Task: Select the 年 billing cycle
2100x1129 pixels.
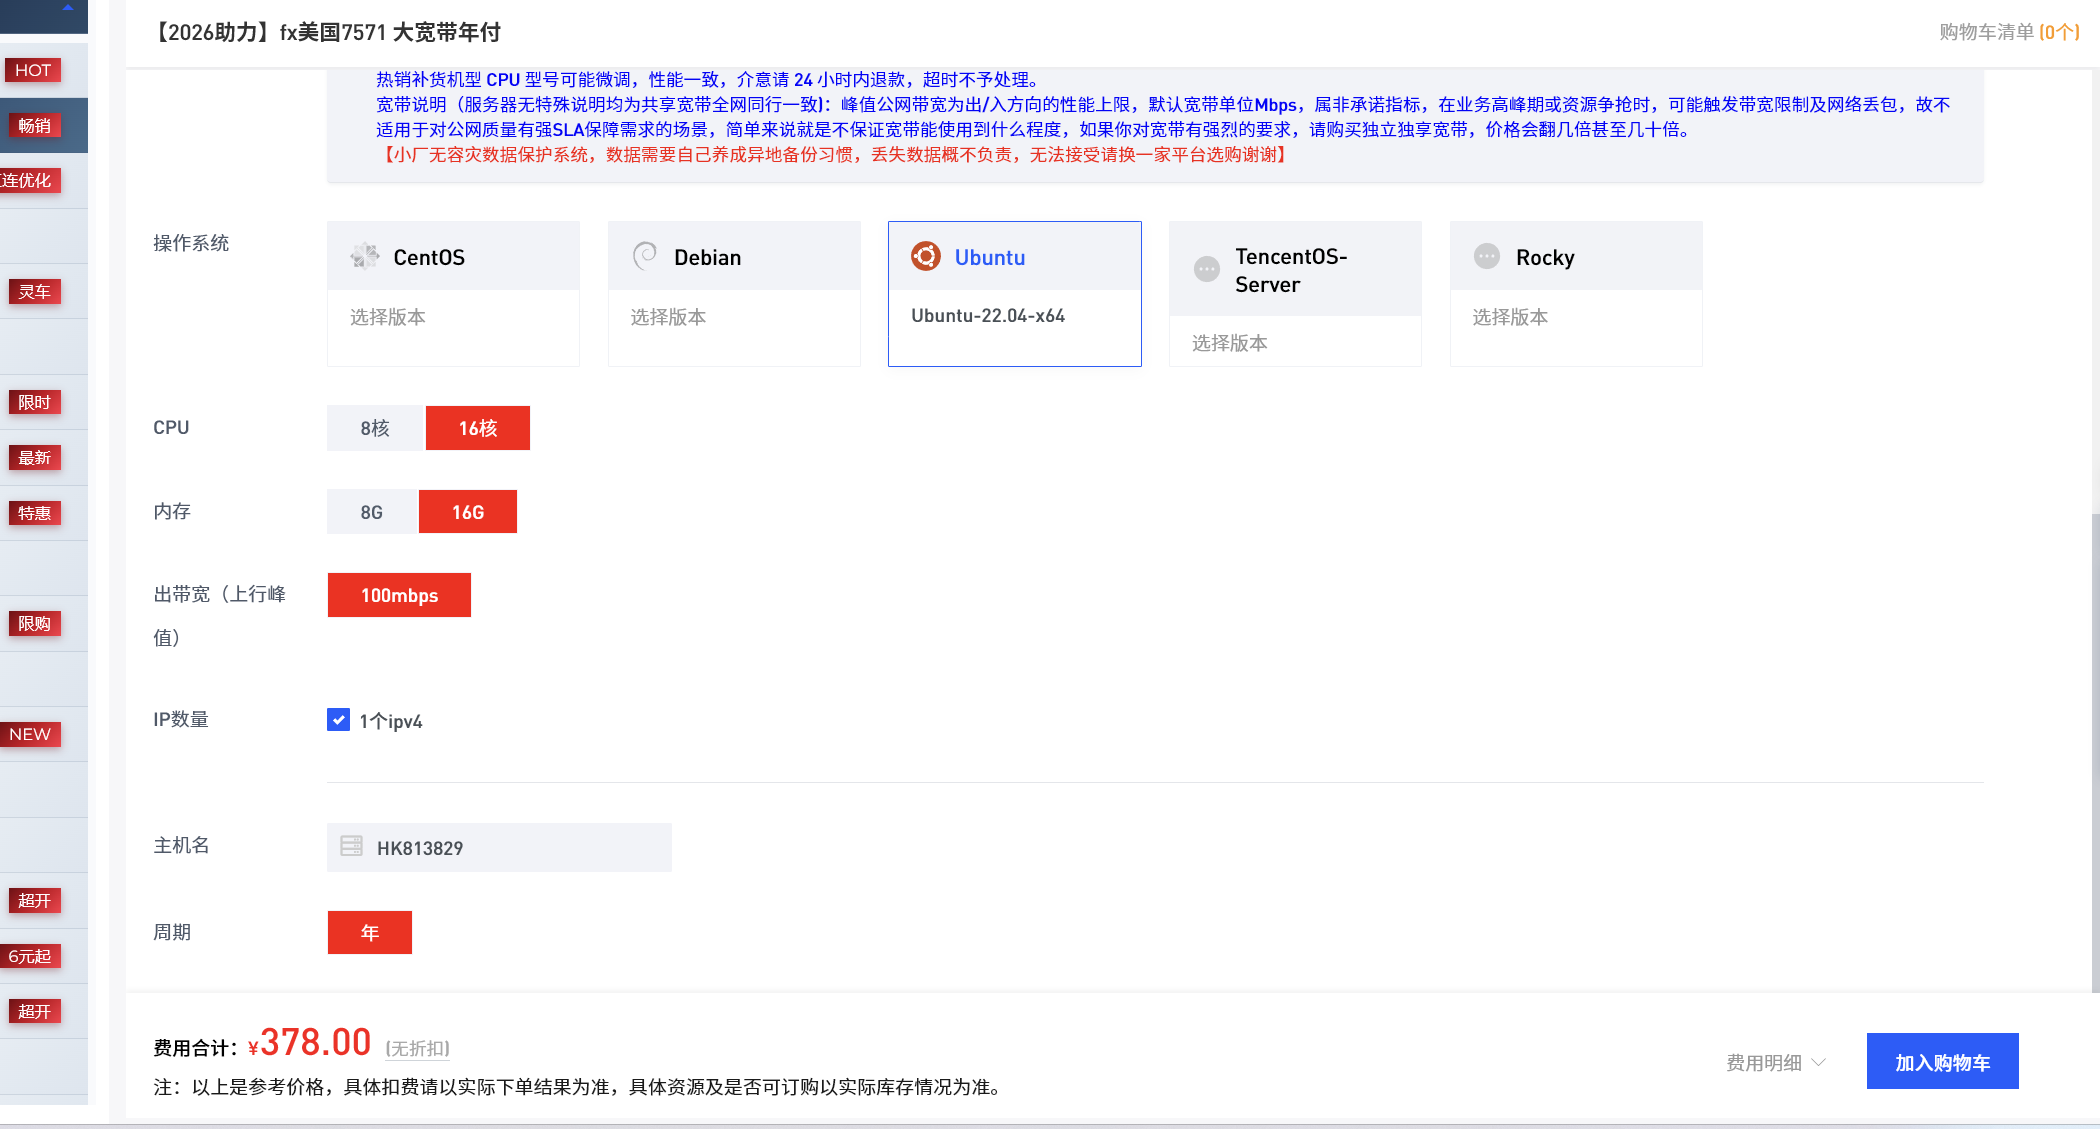Action: coord(370,932)
